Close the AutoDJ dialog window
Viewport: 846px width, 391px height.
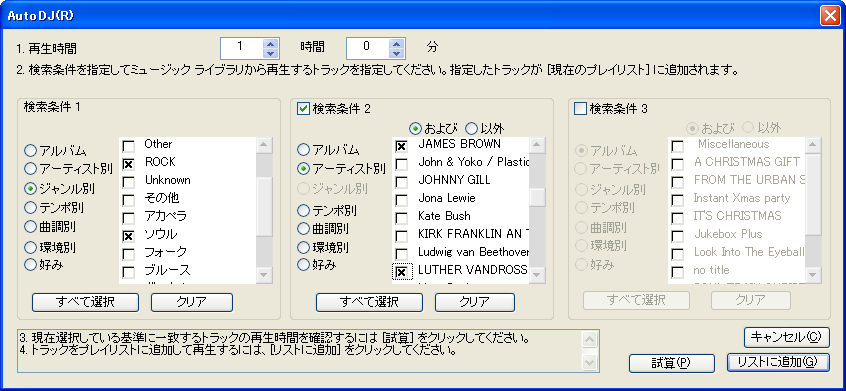829,16
